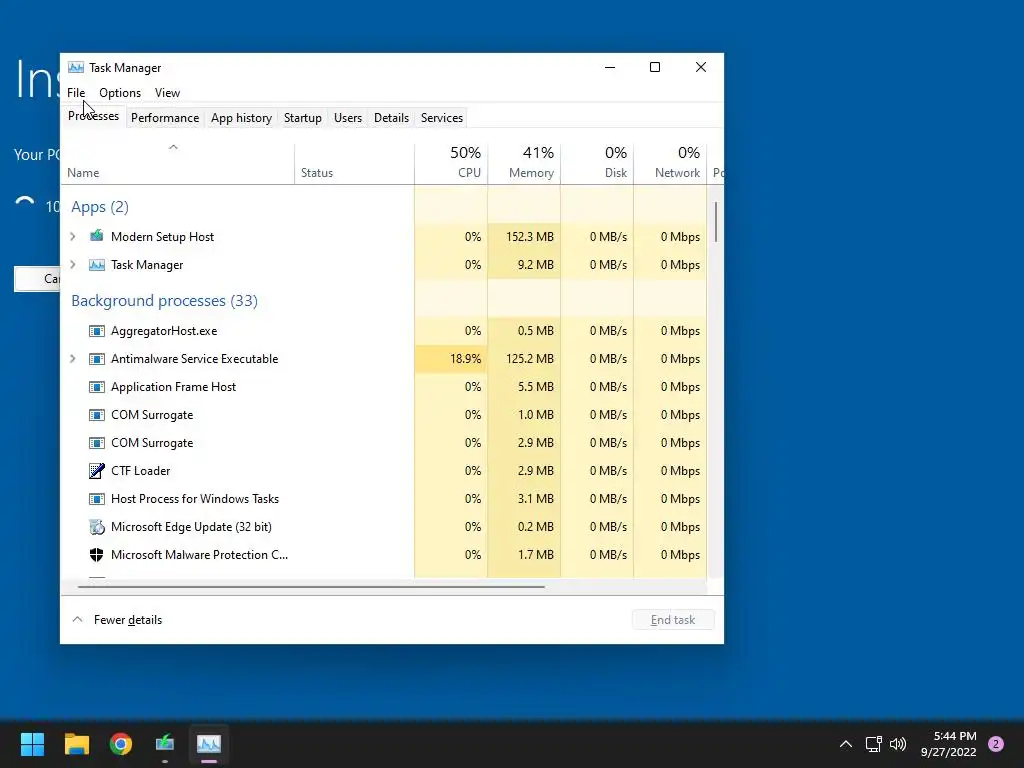The width and height of the screenshot is (1024, 768).
Task: Open the File menu
Action: [x=76, y=93]
